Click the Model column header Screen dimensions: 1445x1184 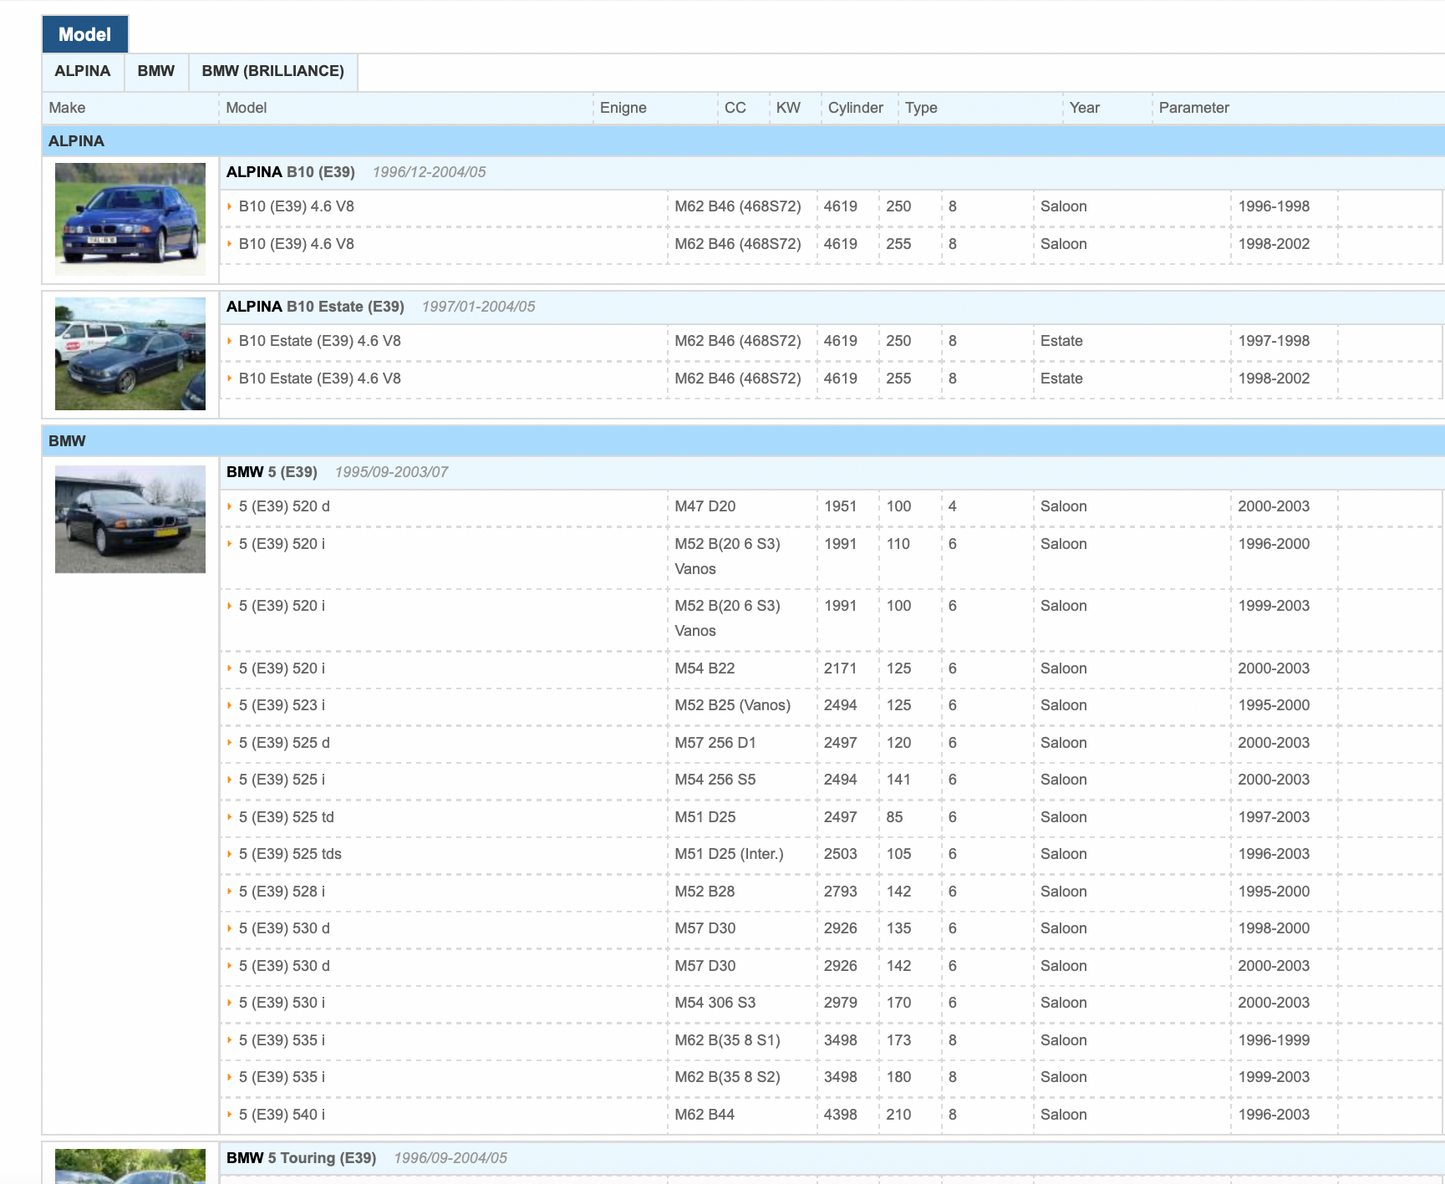point(246,108)
